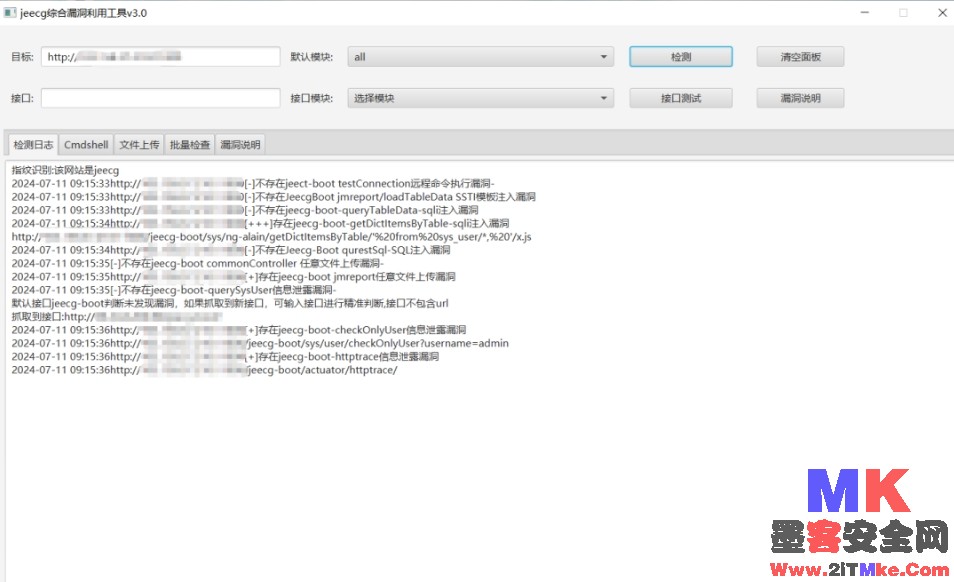Open the 默认模块 dropdown showing all
Image resolution: width=954 pixels, height=582 pixels.
(x=481, y=57)
